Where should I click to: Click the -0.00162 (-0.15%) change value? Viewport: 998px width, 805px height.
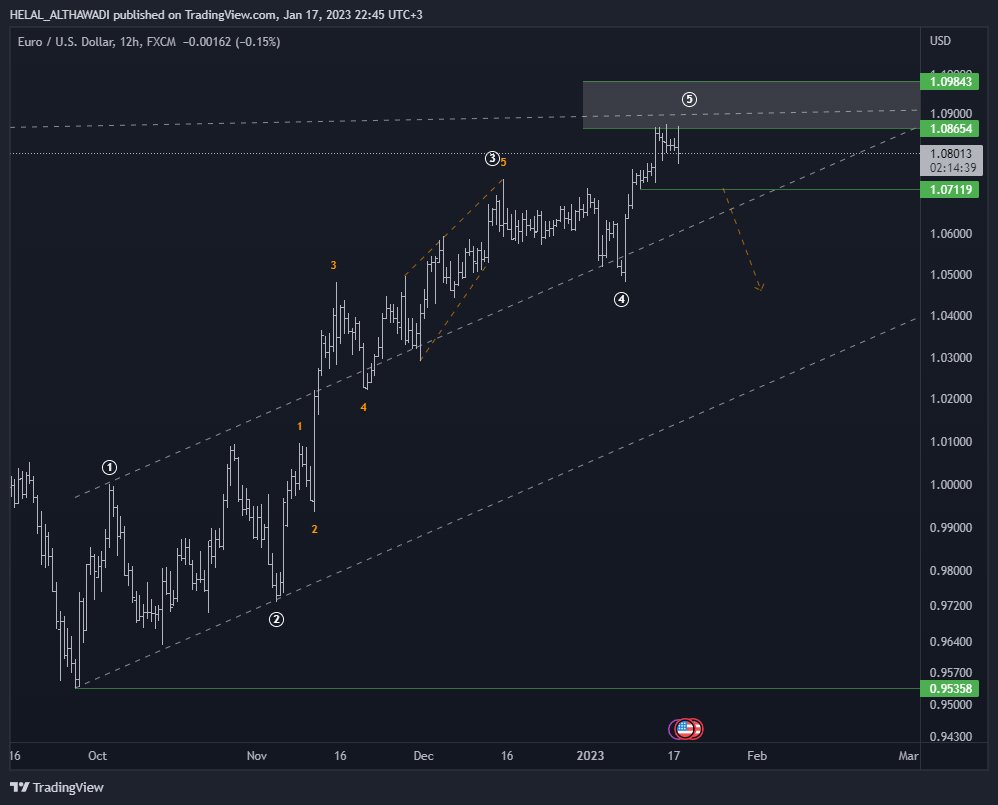[x=231, y=41]
